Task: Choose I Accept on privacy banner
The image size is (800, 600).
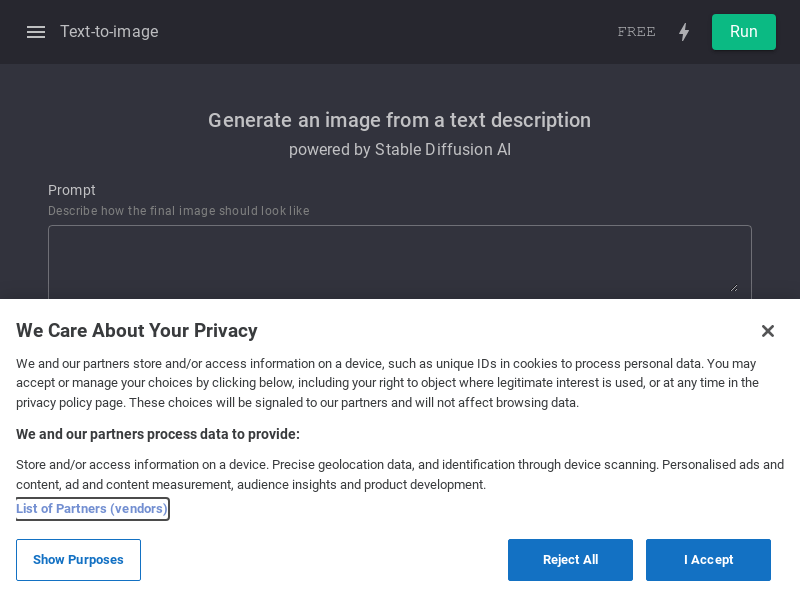Action: tap(708, 560)
